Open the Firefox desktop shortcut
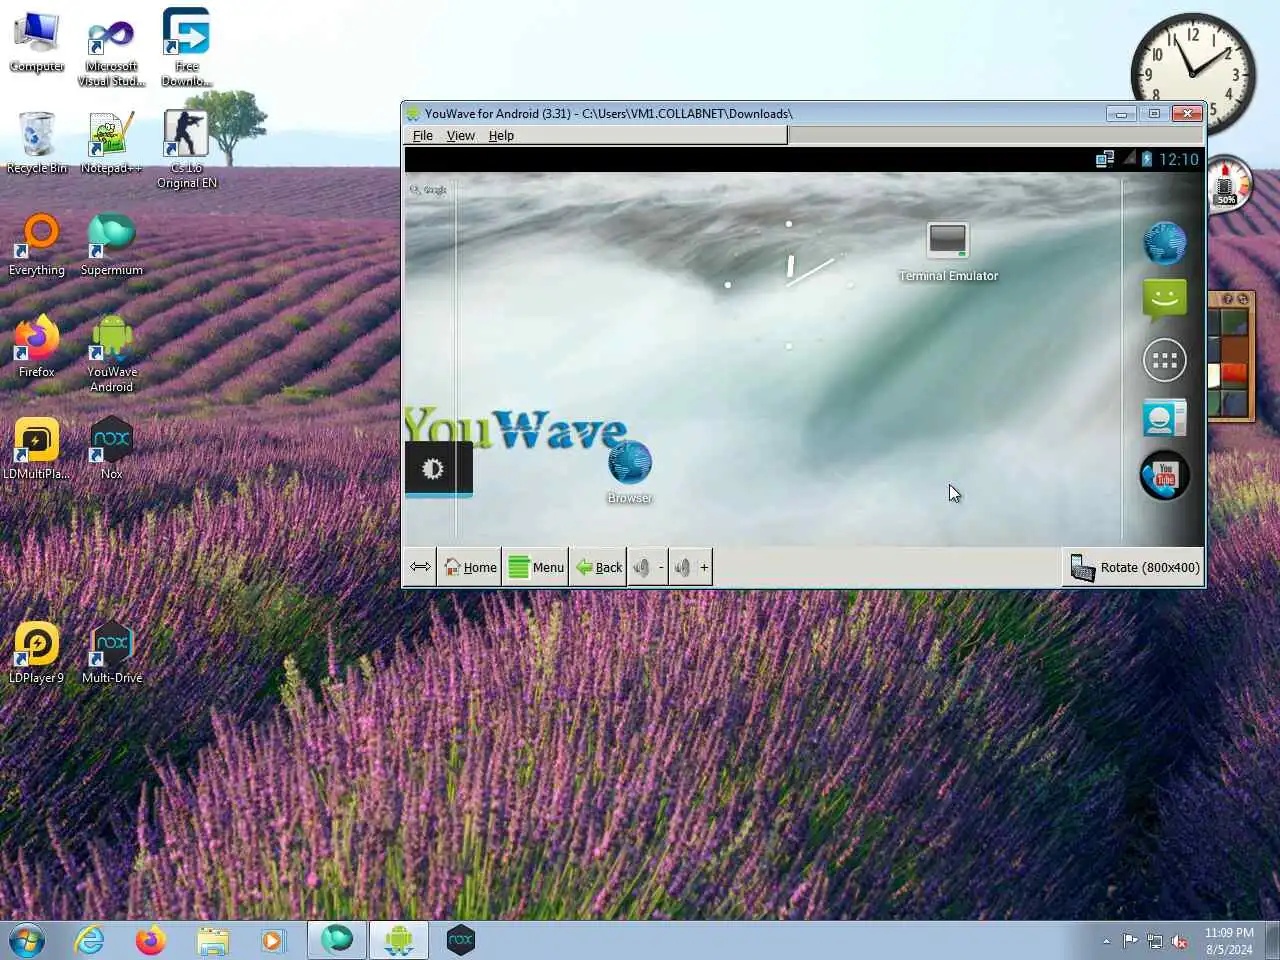The height and width of the screenshot is (960, 1280). (37, 347)
